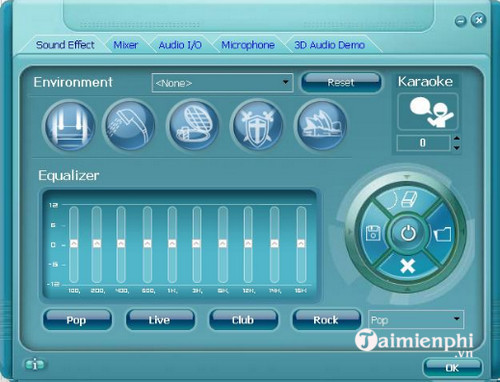Expand the equalizer preset dropdown showing Pop

click(x=416, y=320)
